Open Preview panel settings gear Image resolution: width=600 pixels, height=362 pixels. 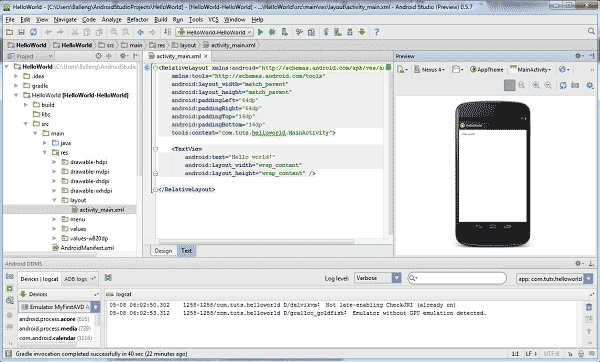tap(579, 56)
